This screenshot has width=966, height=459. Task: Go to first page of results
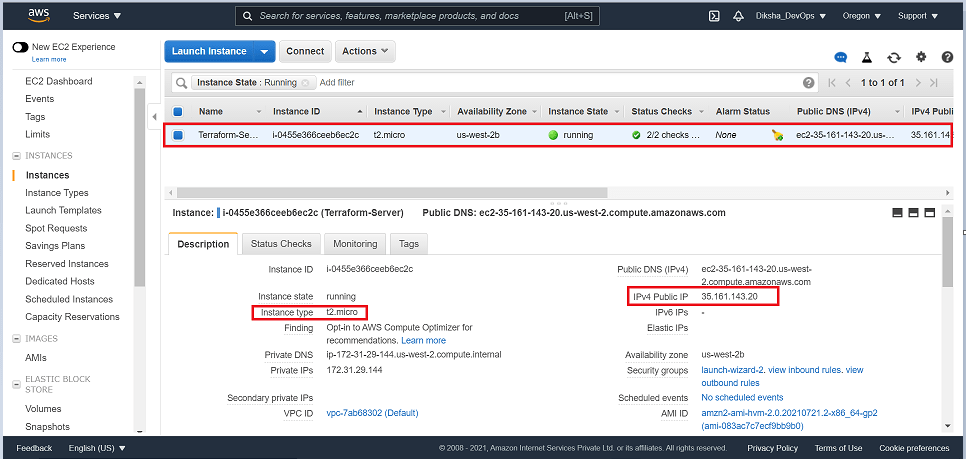click(832, 83)
